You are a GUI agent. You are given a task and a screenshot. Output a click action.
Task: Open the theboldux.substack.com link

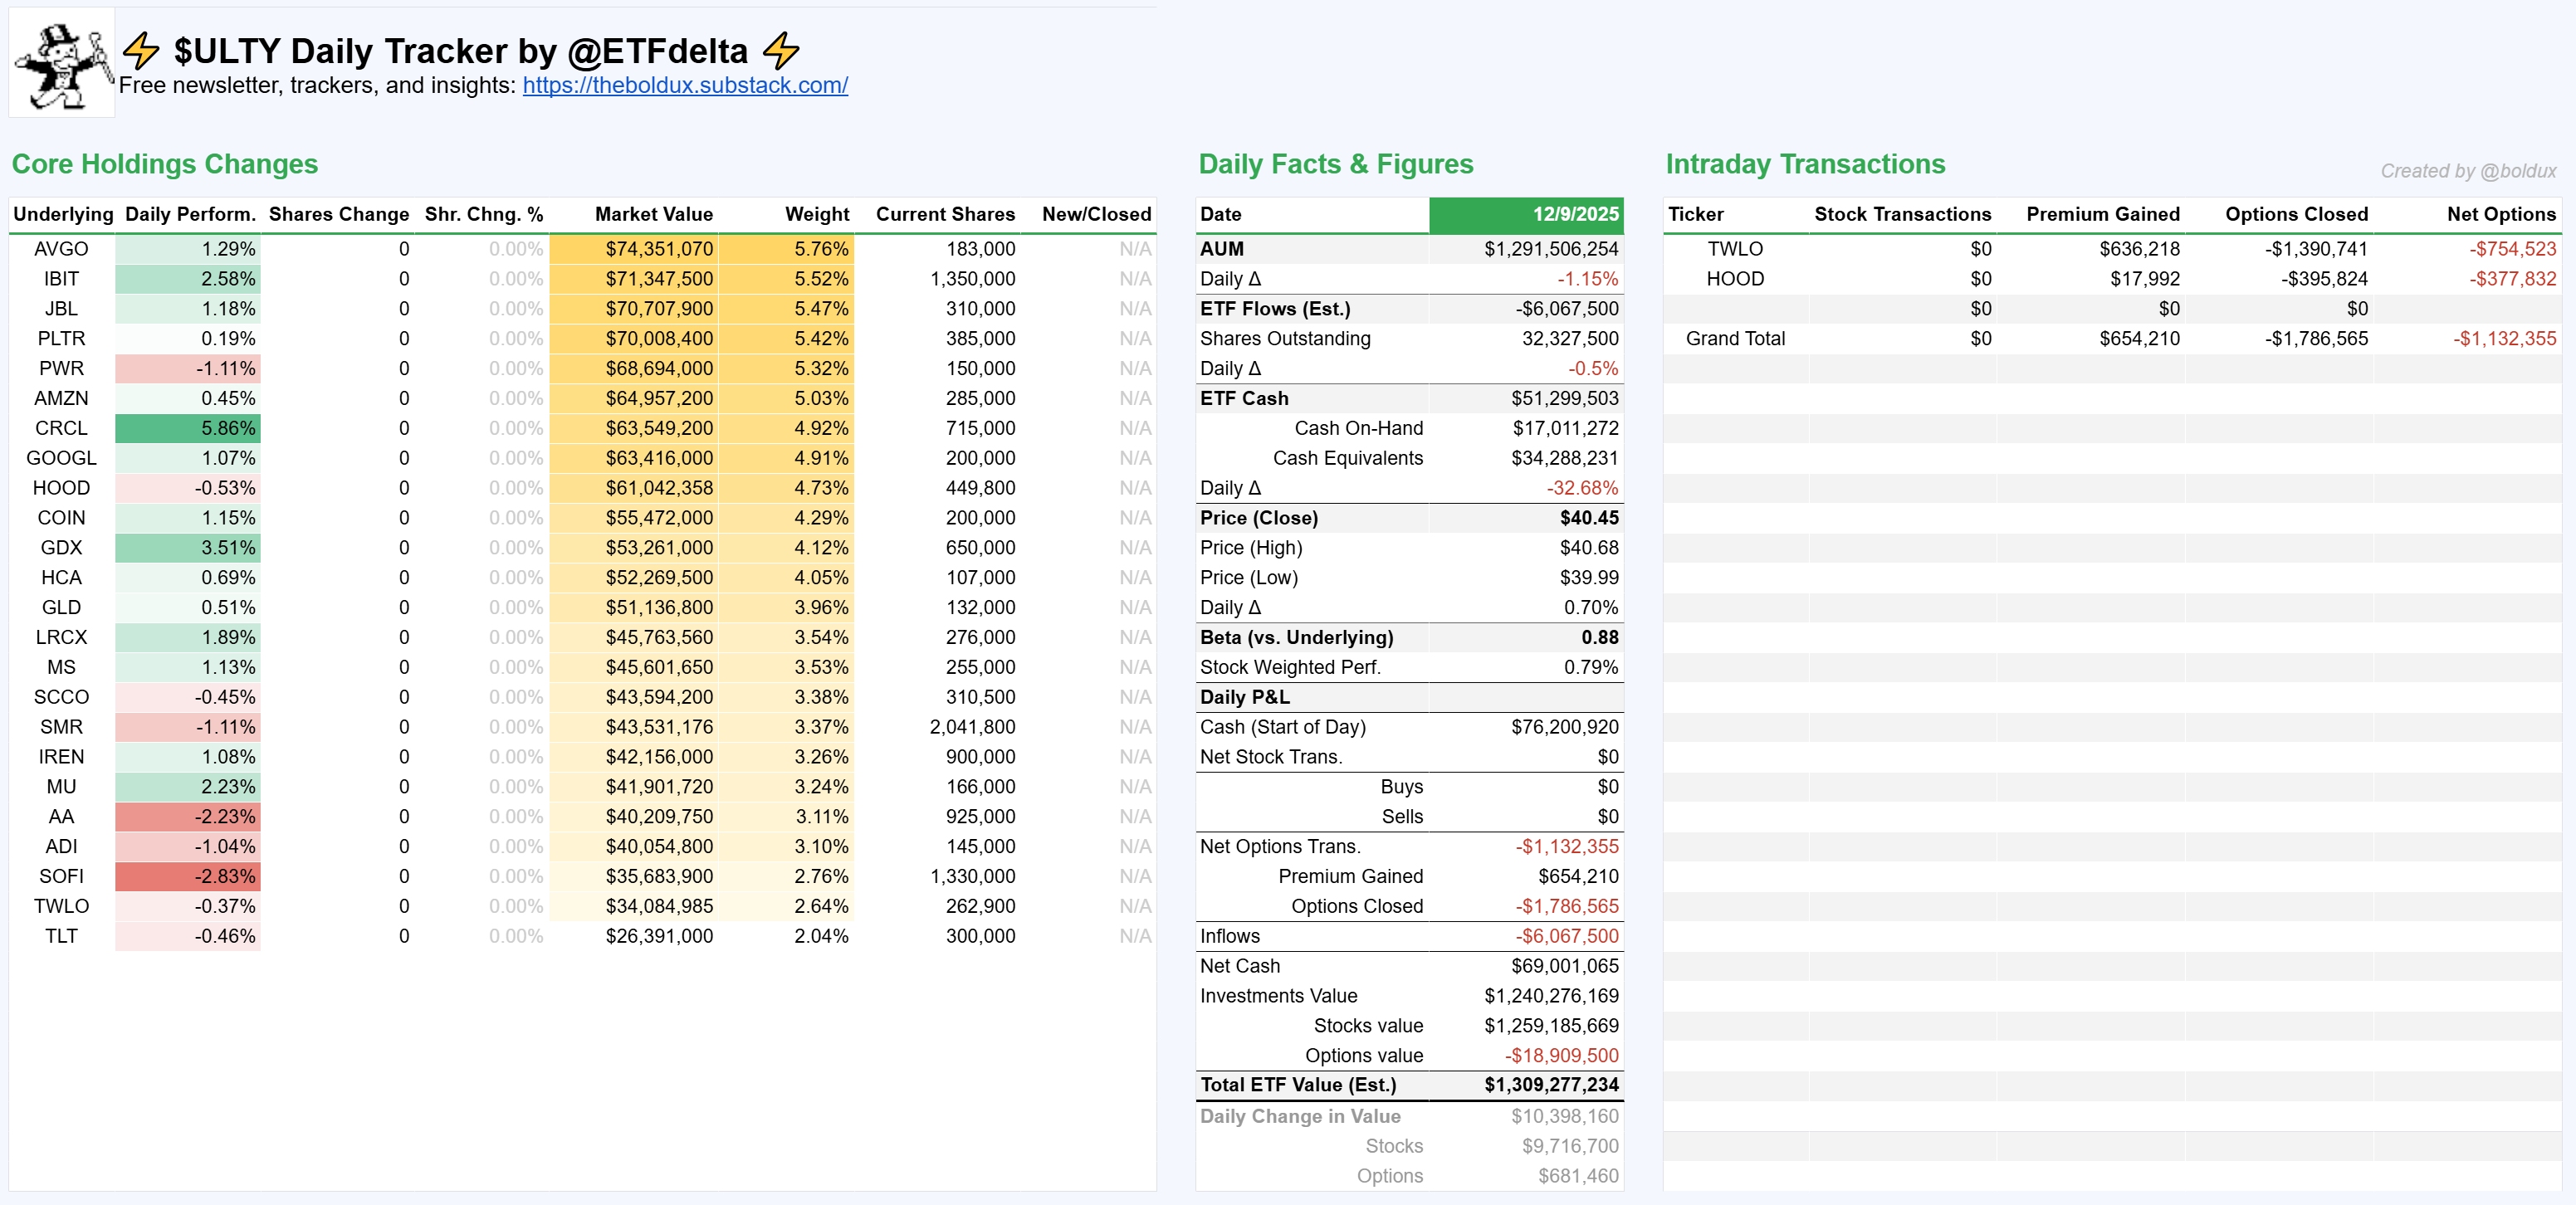coord(685,85)
